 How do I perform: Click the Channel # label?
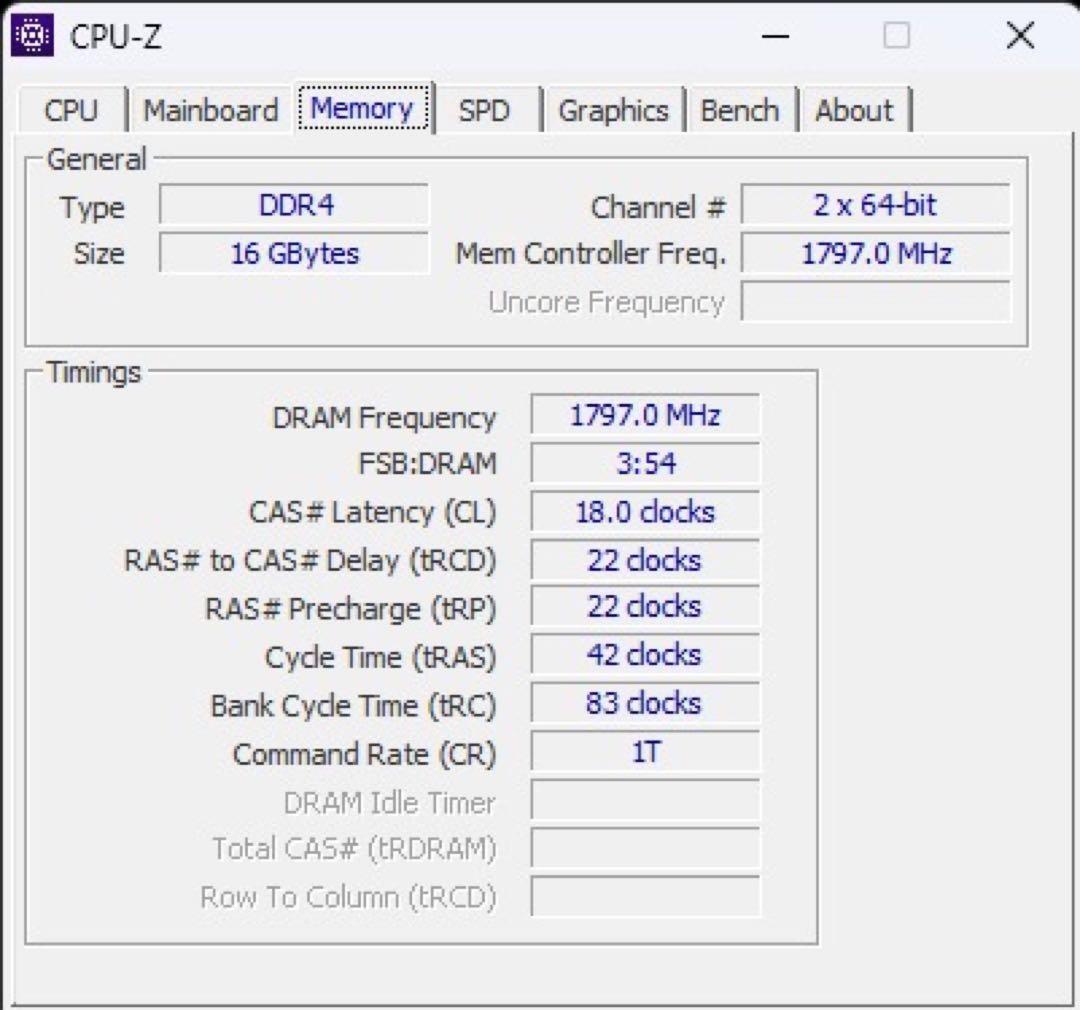(658, 207)
